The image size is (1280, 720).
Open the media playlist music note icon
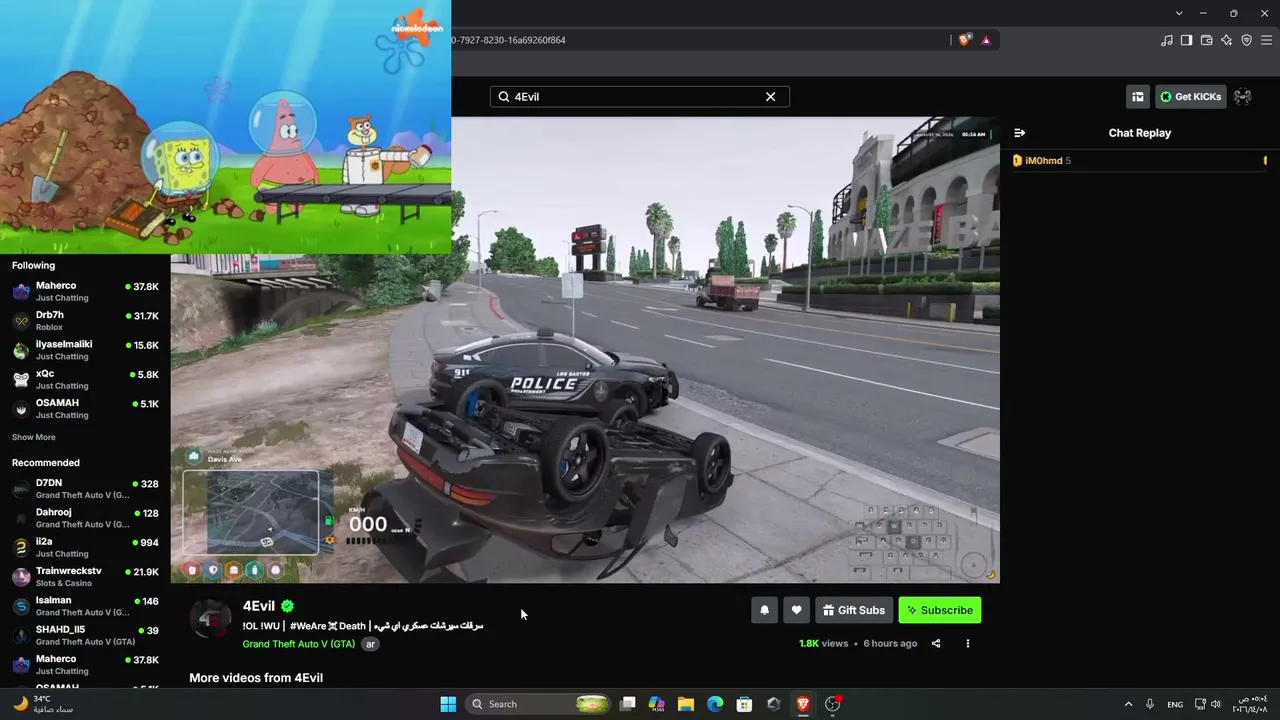[1167, 40]
